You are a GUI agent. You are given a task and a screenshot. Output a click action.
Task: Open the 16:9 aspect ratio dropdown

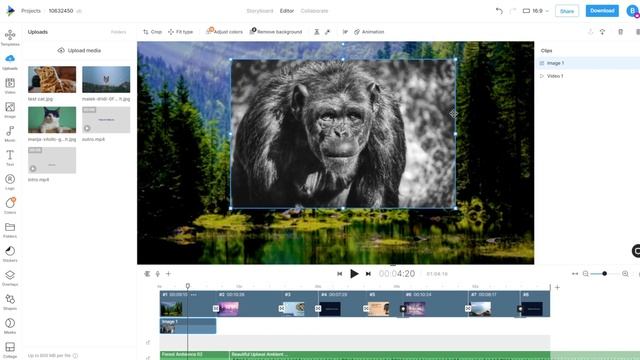[536, 11]
